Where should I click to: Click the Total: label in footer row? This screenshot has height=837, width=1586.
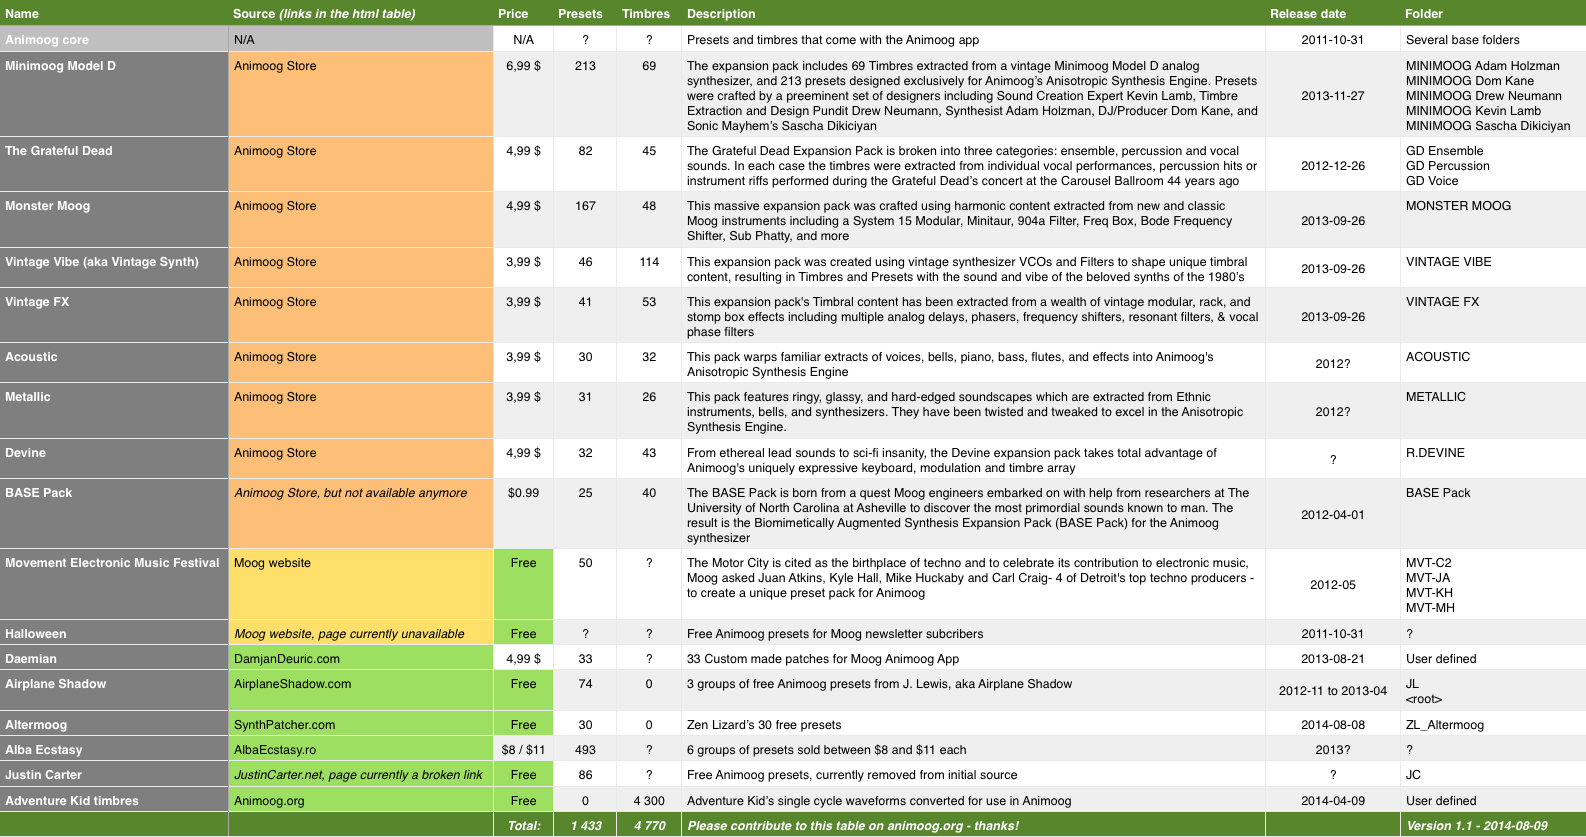tap(524, 826)
